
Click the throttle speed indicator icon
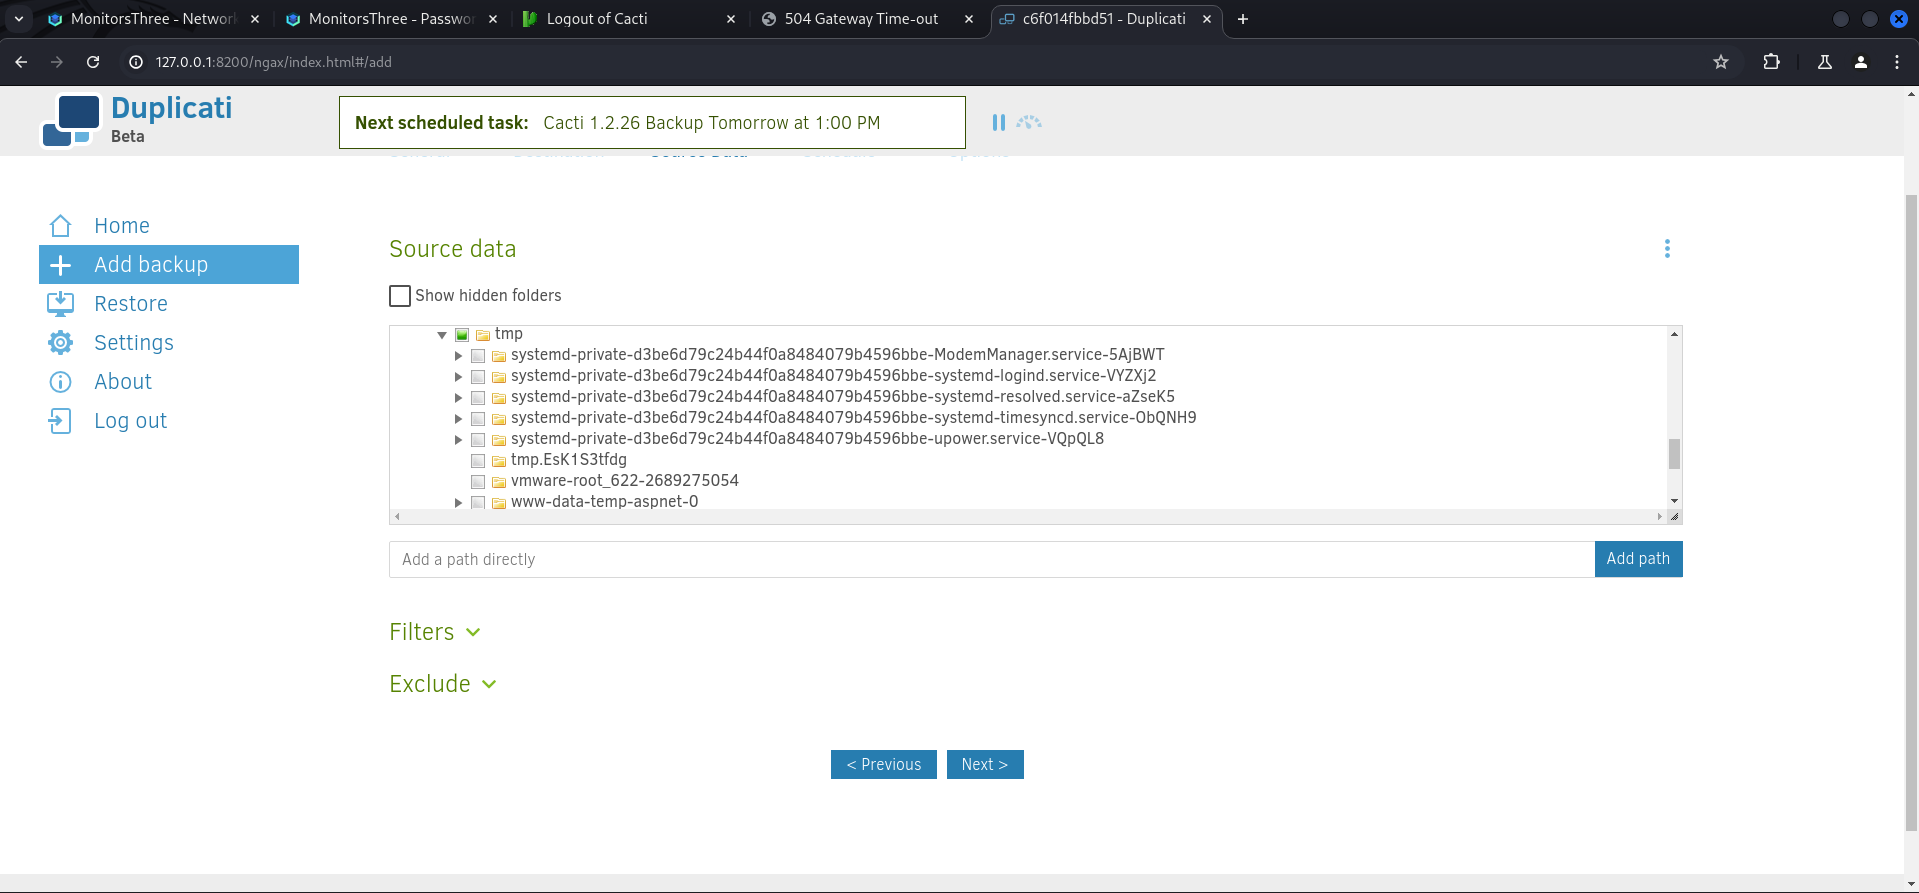[x=1029, y=122]
